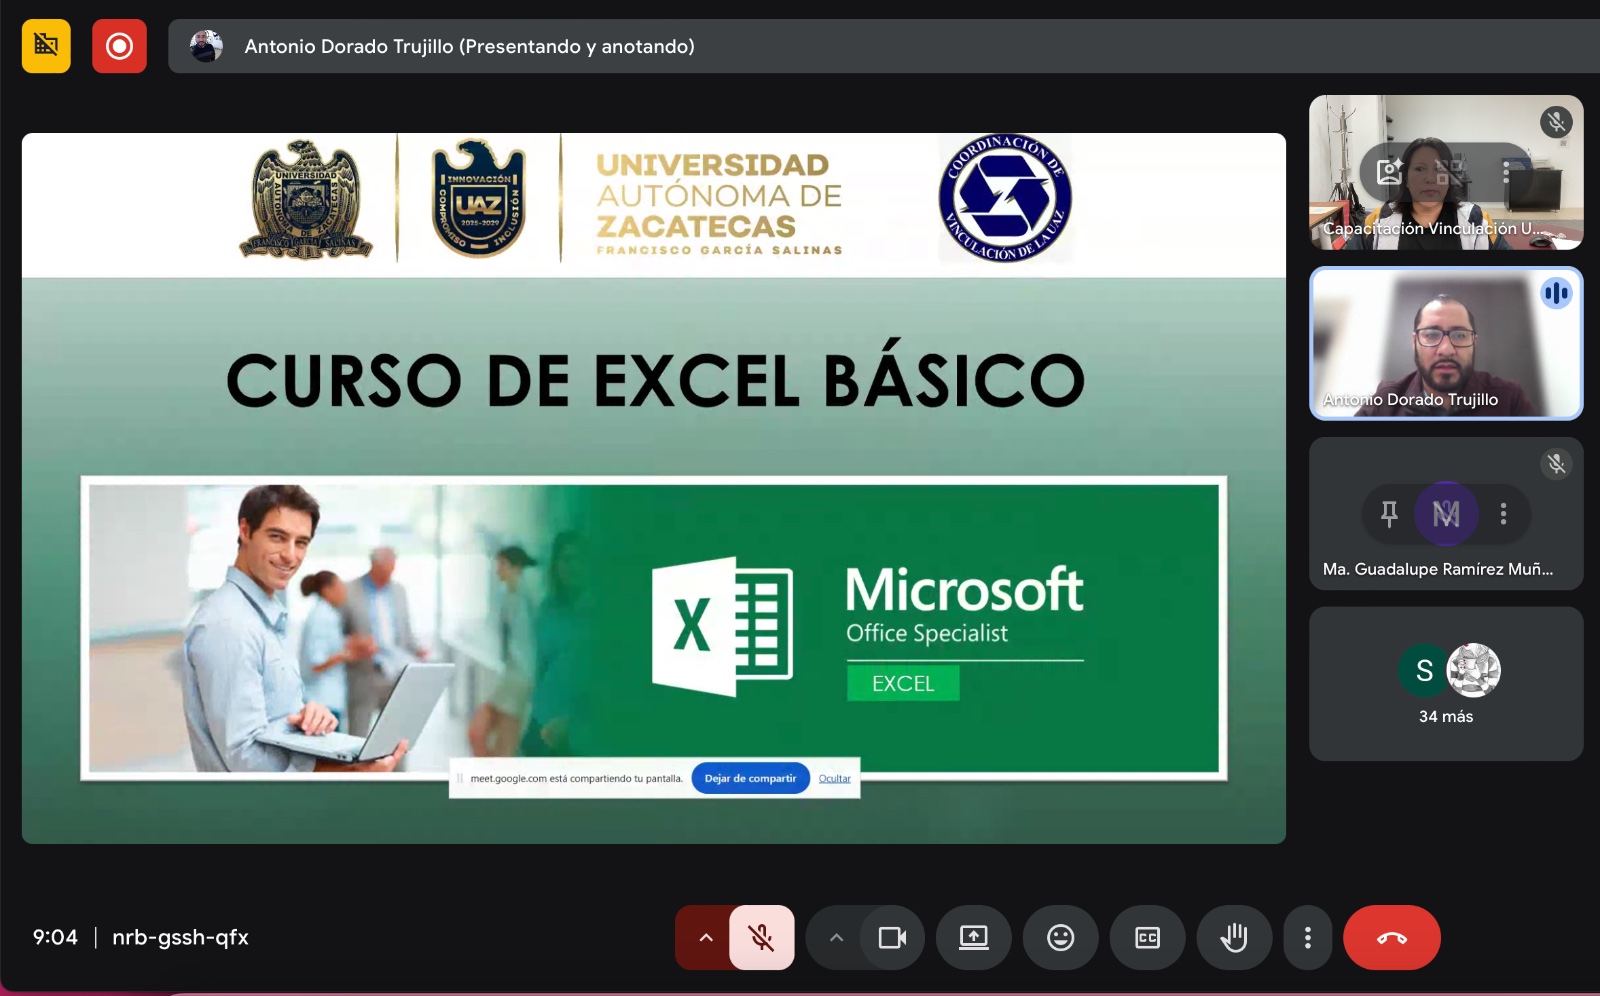
Task: Click the "Ocultar" link in sharing bar
Action: pos(834,778)
